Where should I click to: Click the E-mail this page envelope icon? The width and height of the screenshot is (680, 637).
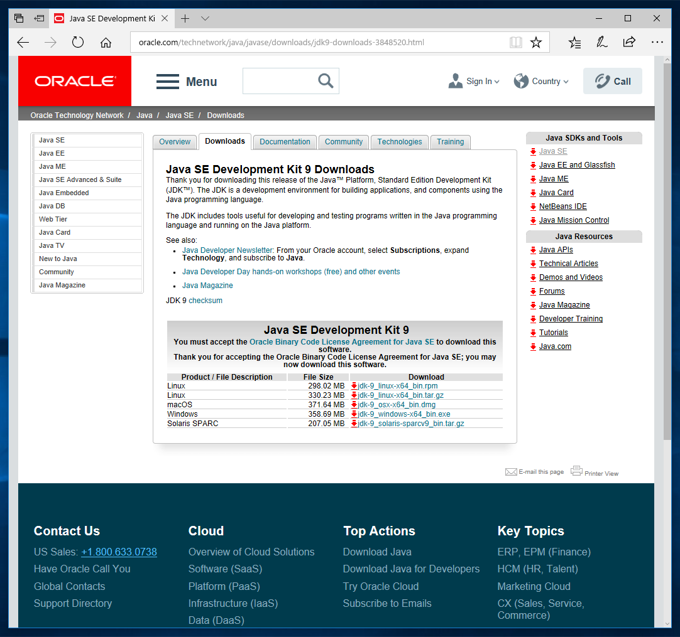point(511,472)
